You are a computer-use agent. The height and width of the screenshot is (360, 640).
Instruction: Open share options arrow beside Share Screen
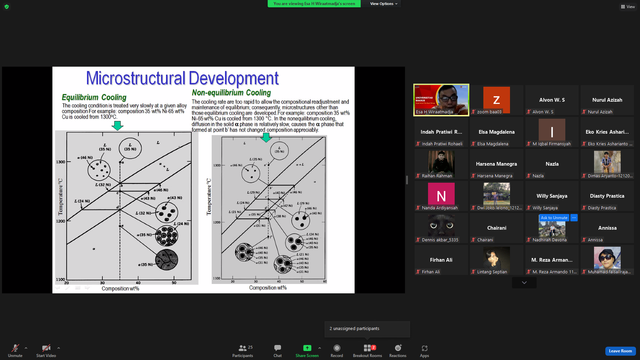(x=319, y=348)
